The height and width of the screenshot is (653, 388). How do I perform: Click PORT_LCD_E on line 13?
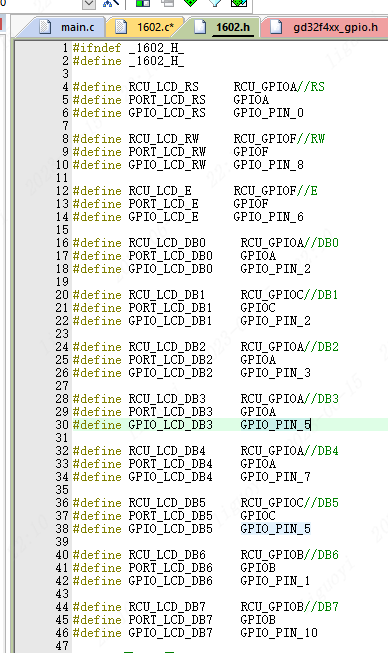pyautogui.click(x=164, y=204)
